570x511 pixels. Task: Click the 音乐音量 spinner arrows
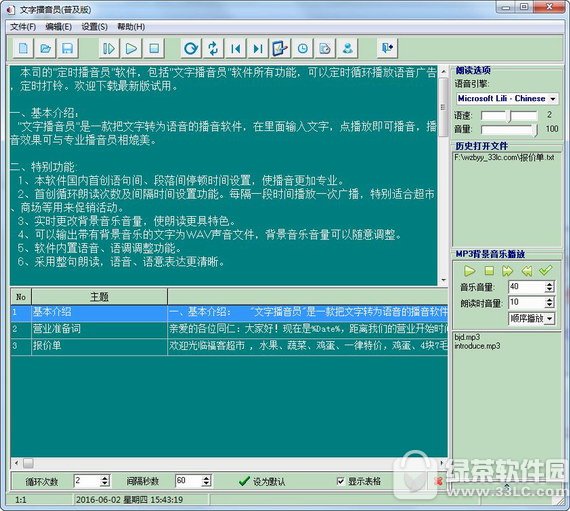(549, 287)
